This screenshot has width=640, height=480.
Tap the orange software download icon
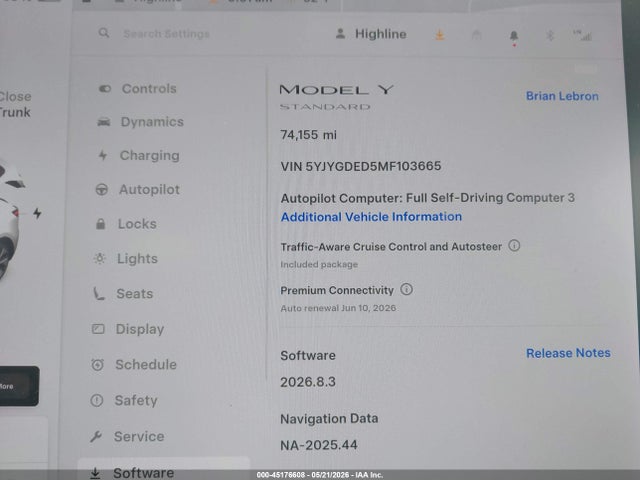pyautogui.click(x=440, y=35)
